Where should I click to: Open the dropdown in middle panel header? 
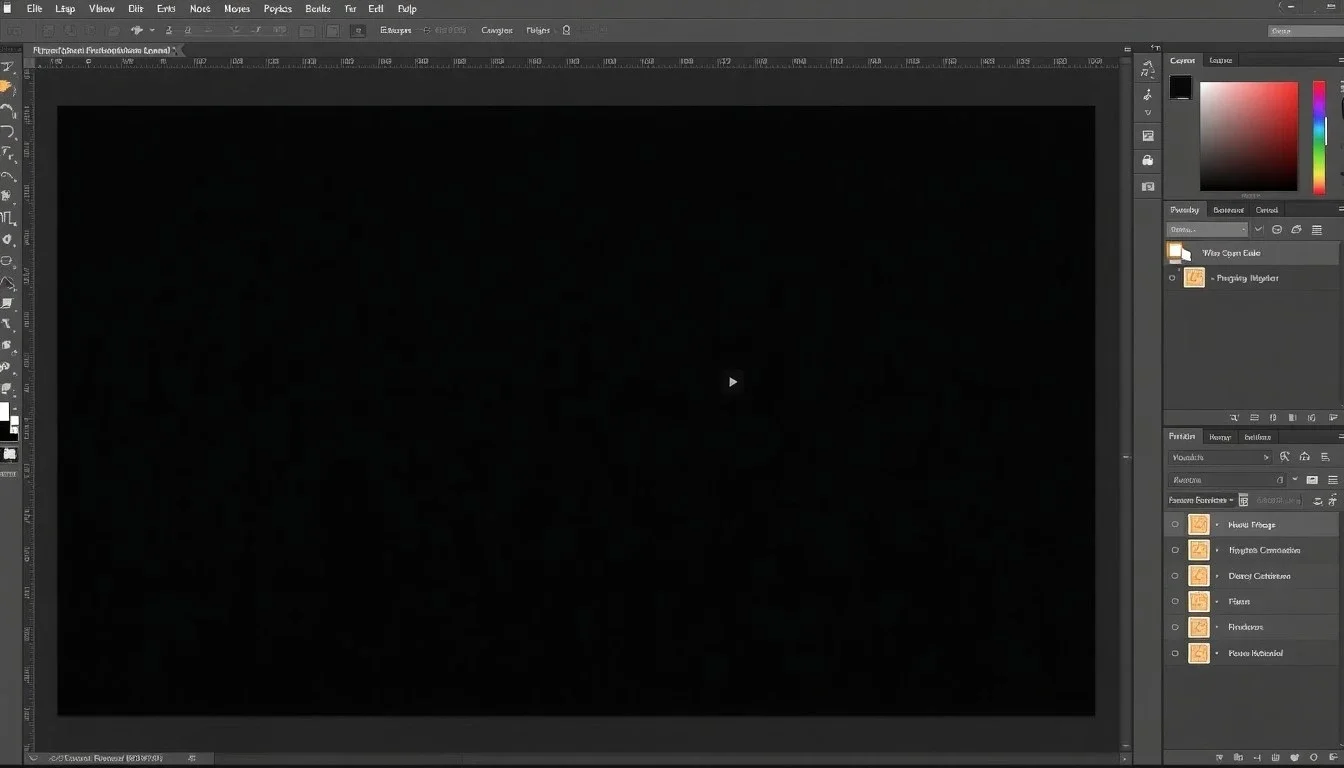pyautogui.click(x=1207, y=229)
